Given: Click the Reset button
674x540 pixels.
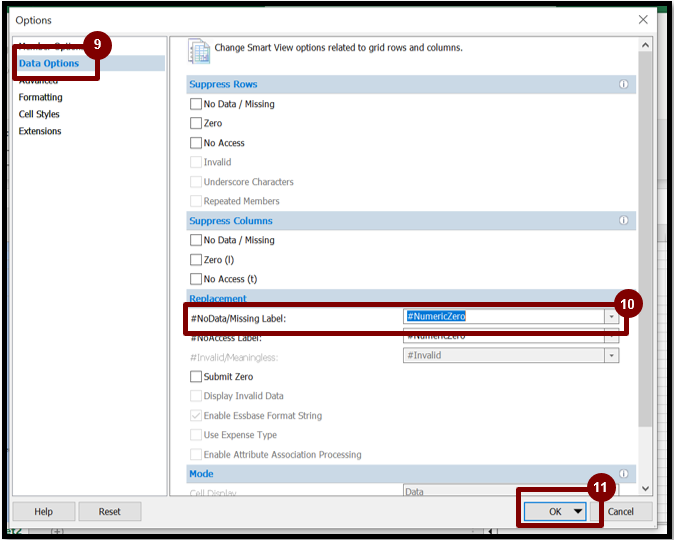Looking at the screenshot, I should (110, 512).
